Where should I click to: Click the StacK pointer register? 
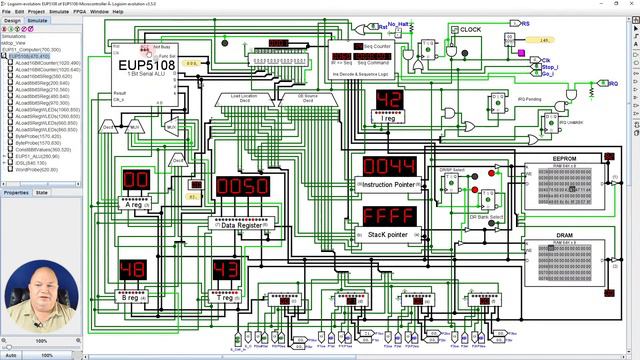click(388, 235)
